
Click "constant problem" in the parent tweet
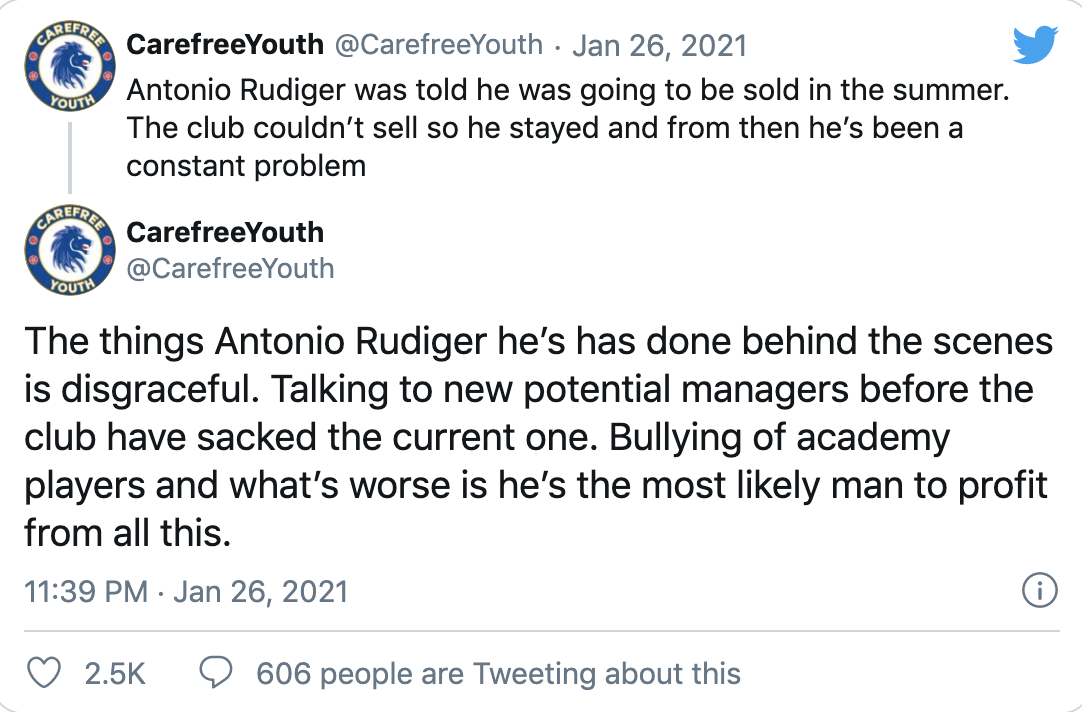point(246,165)
